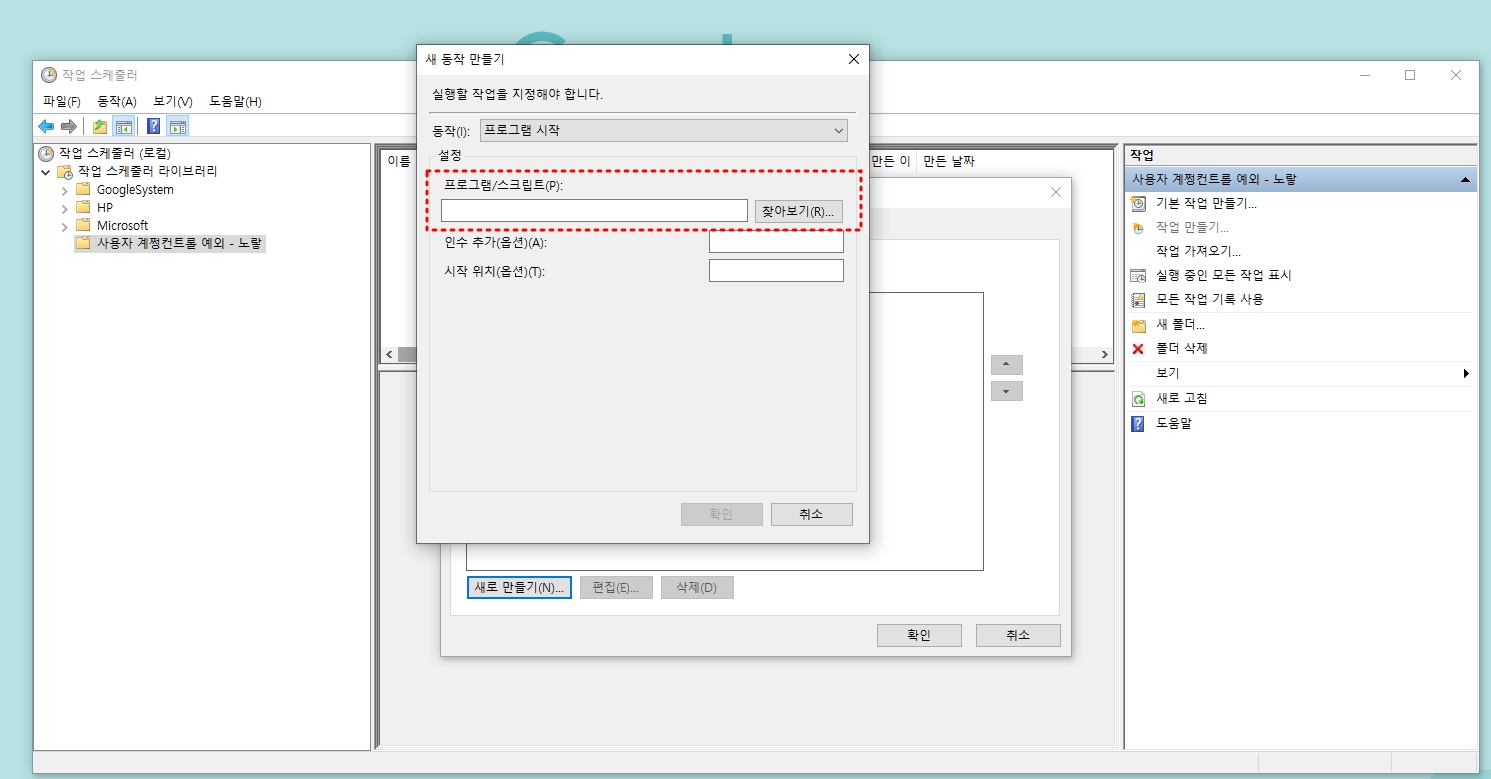Select 작업 스케줄러 (로컬) root node
This screenshot has height=779, width=1491.
[114, 154]
